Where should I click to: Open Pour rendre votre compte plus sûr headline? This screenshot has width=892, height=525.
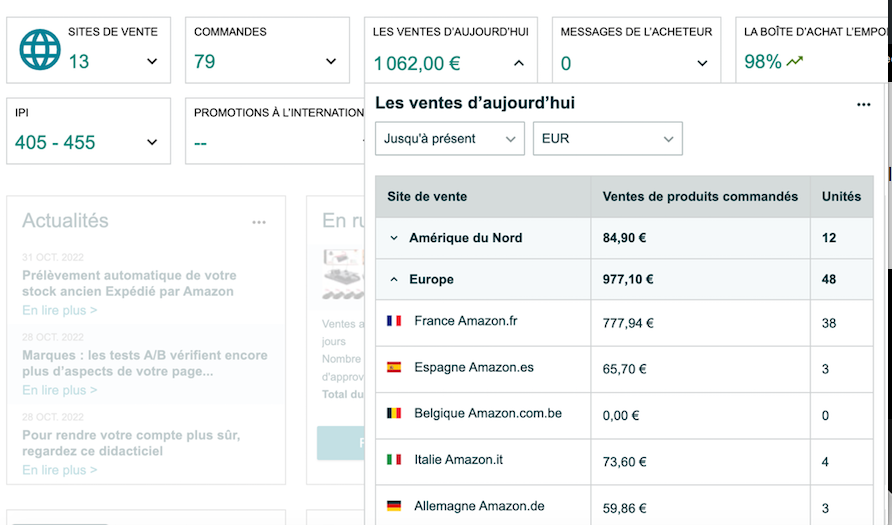[131, 443]
